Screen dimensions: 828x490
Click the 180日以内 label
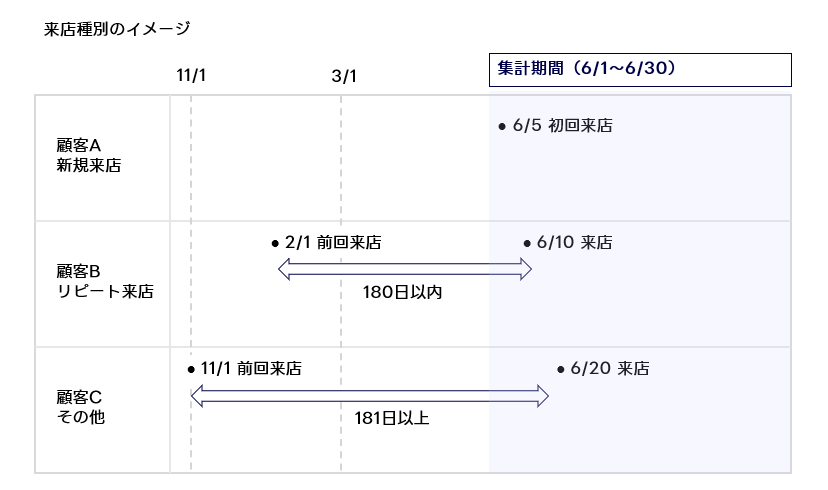pyautogui.click(x=402, y=292)
